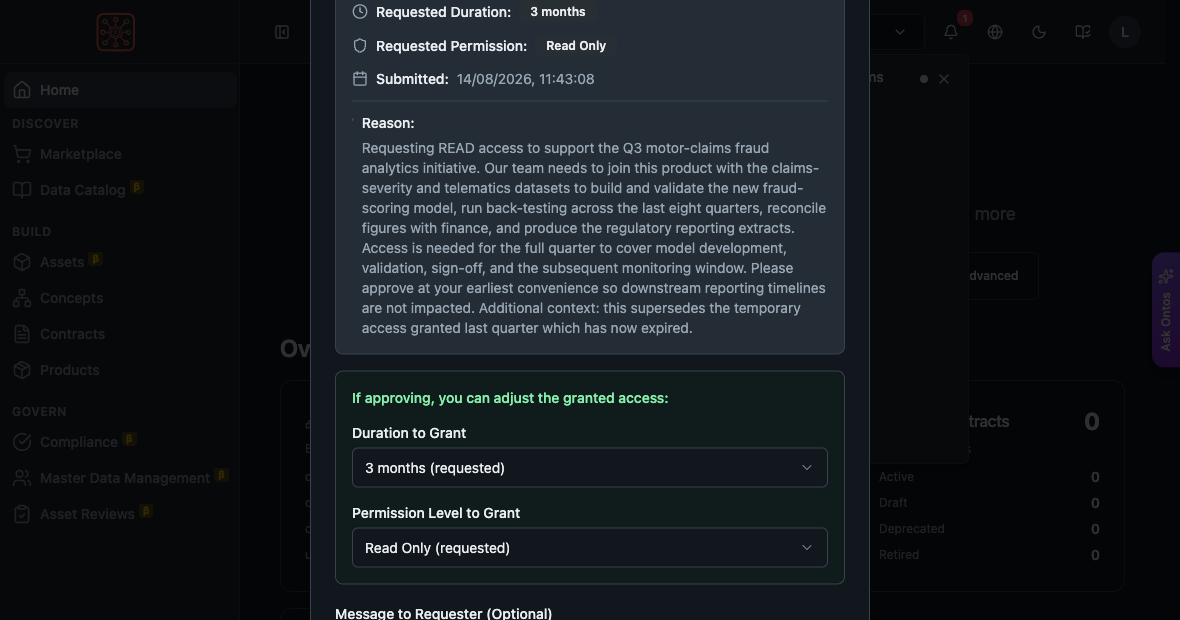
Task: Open the notifications bell
Action: [x=951, y=32]
